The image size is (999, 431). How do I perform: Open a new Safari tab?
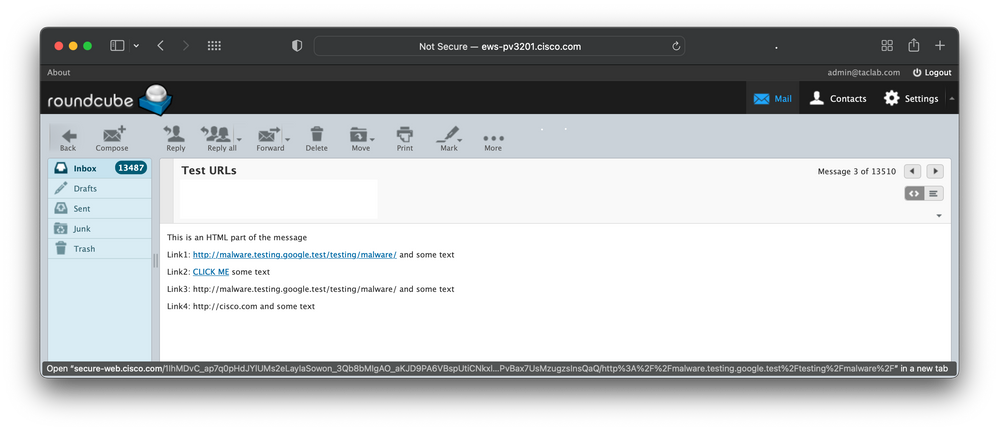pyautogui.click(x=940, y=45)
